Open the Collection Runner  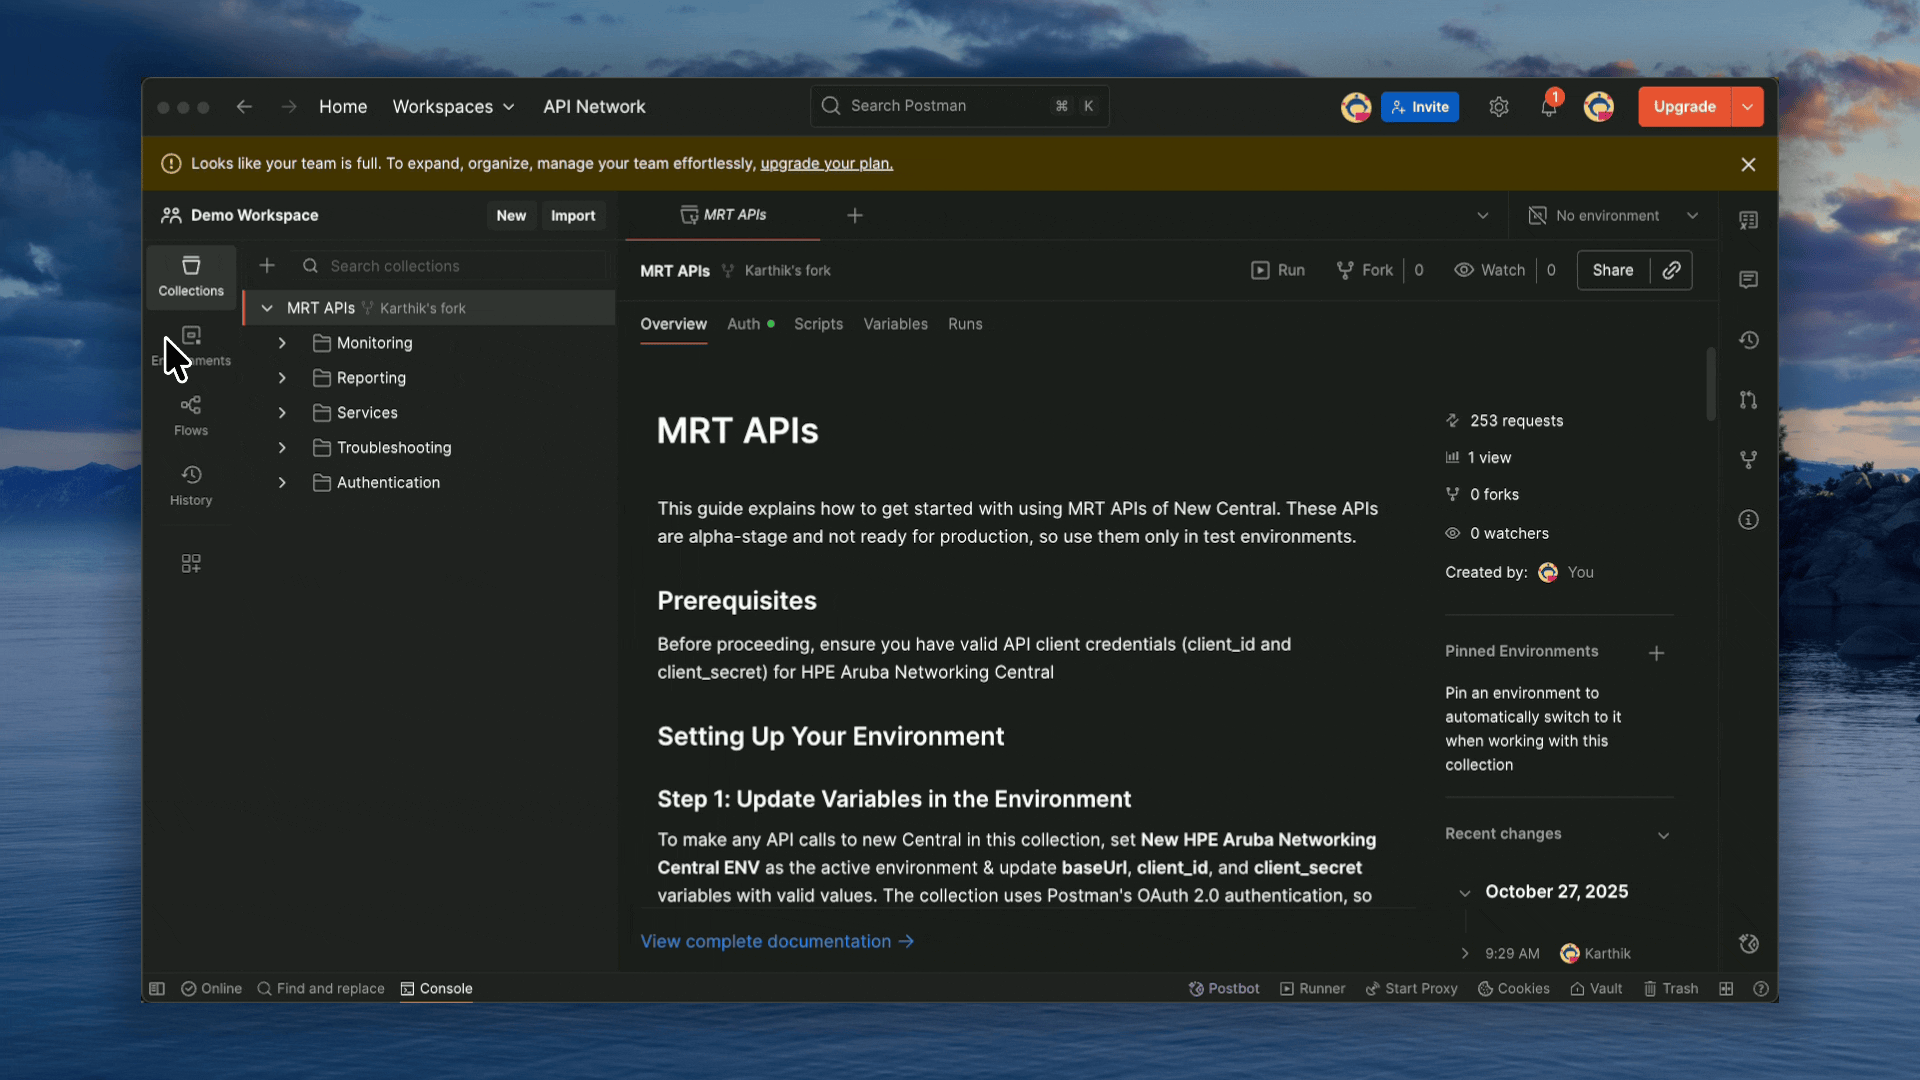coord(1312,988)
